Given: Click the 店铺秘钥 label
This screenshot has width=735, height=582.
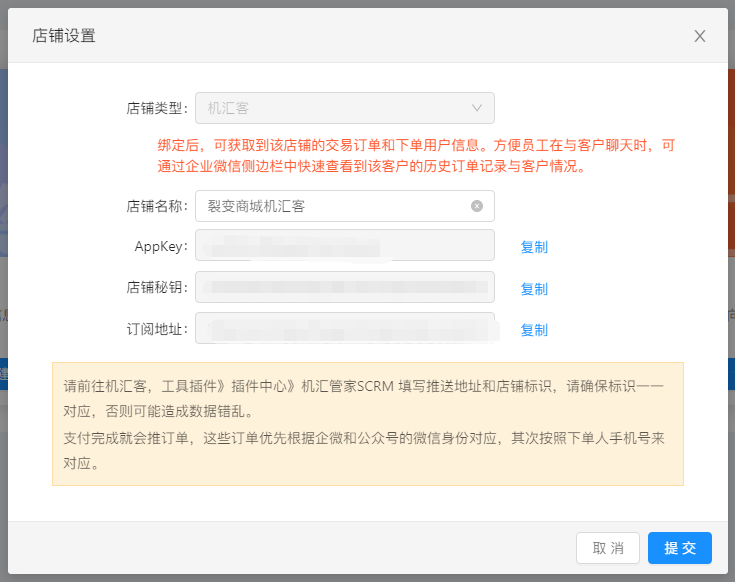Looking at the screenshot, I should (x=157, y=287).
